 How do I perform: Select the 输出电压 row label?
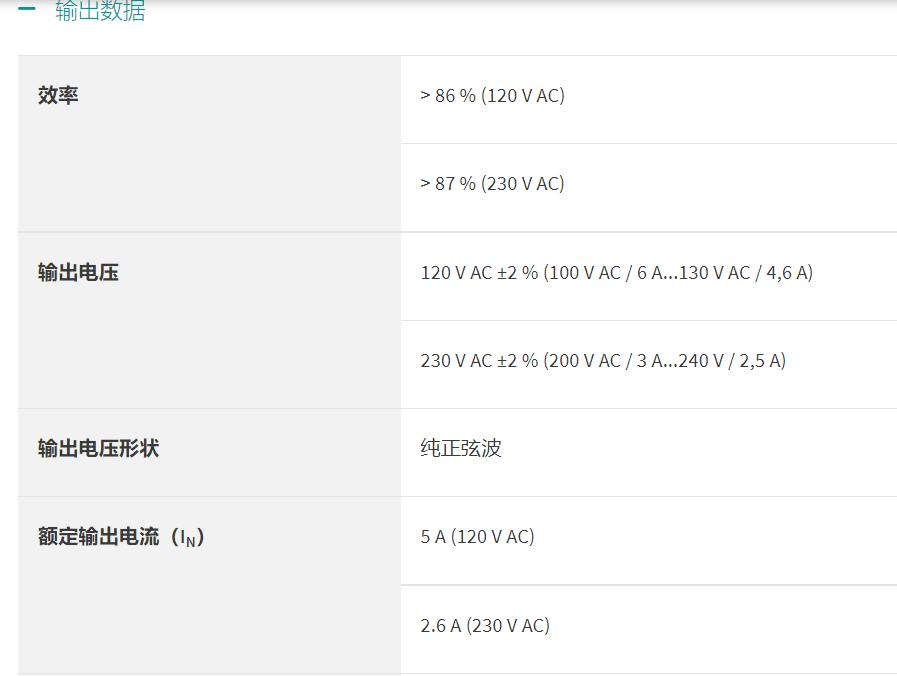click(78, 273)
